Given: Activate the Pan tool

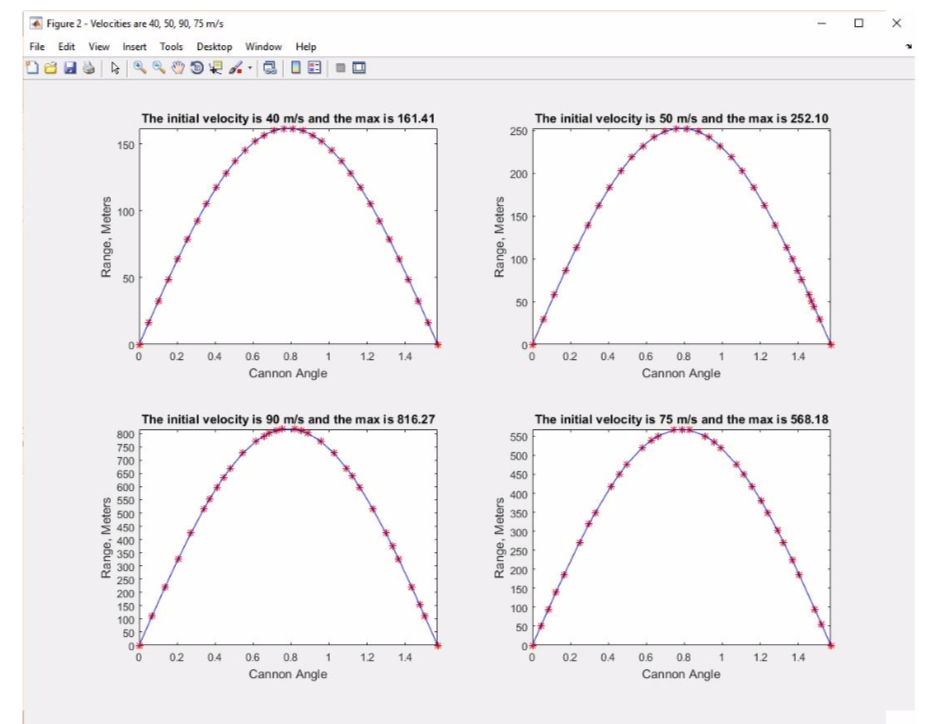Looking at the screenshot, I should (x=179, y=70).
